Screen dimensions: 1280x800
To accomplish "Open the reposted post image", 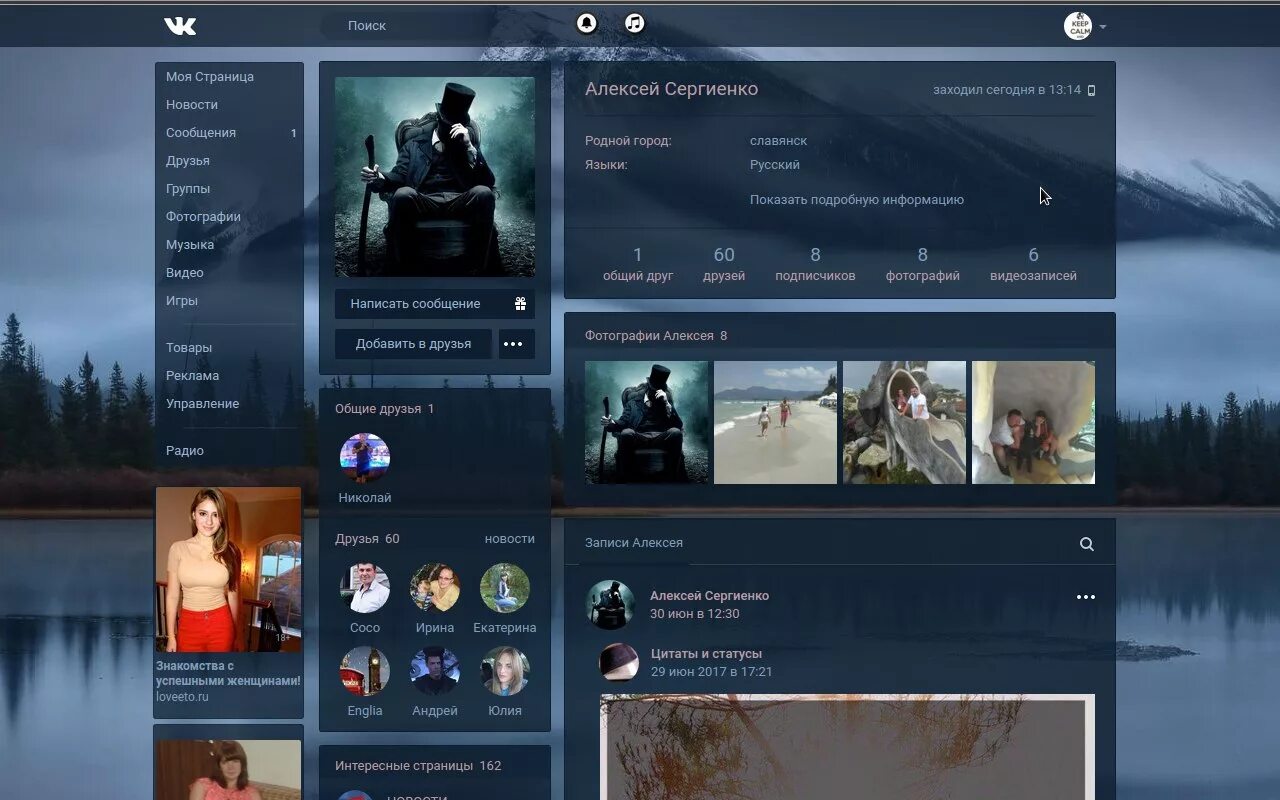I will 847,747.
